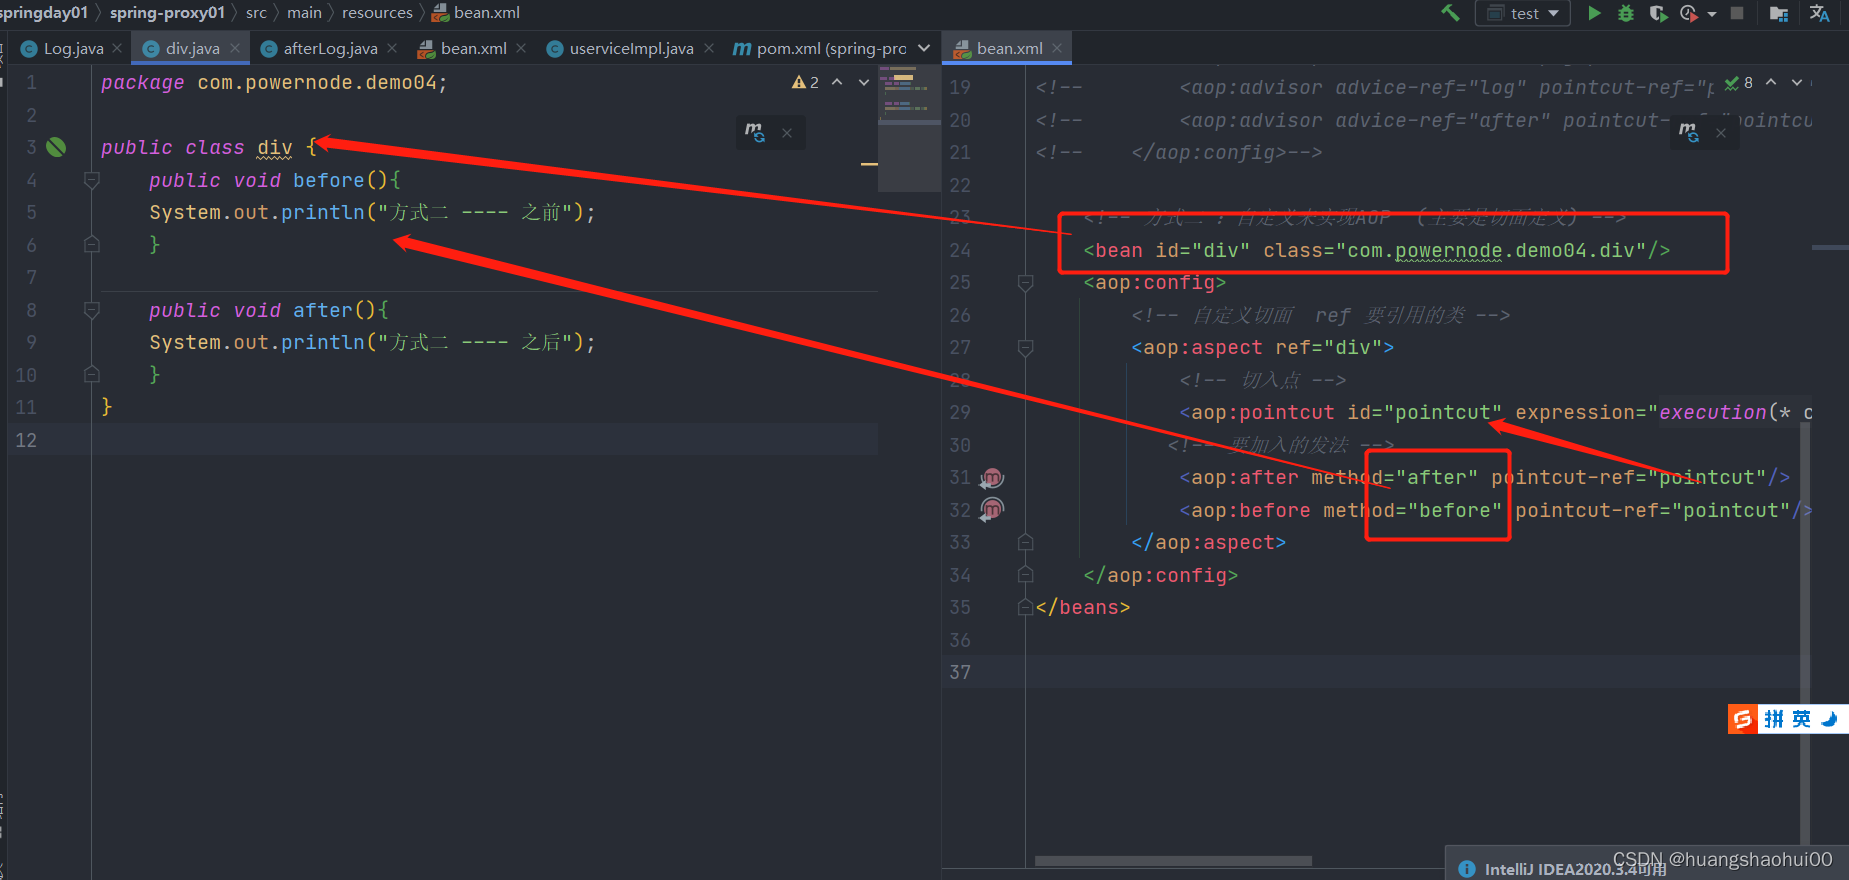Click the advice method gutter icon at line 32
Screen dimensions: 1849x880
[x=991, y=509]
